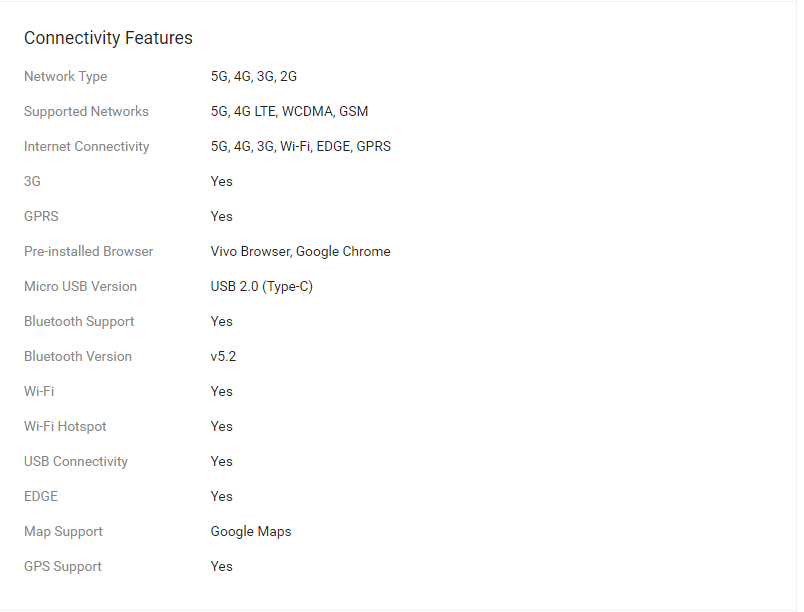804x612 pixels.
Task: Select the GPRS row label
Action: 41,216
